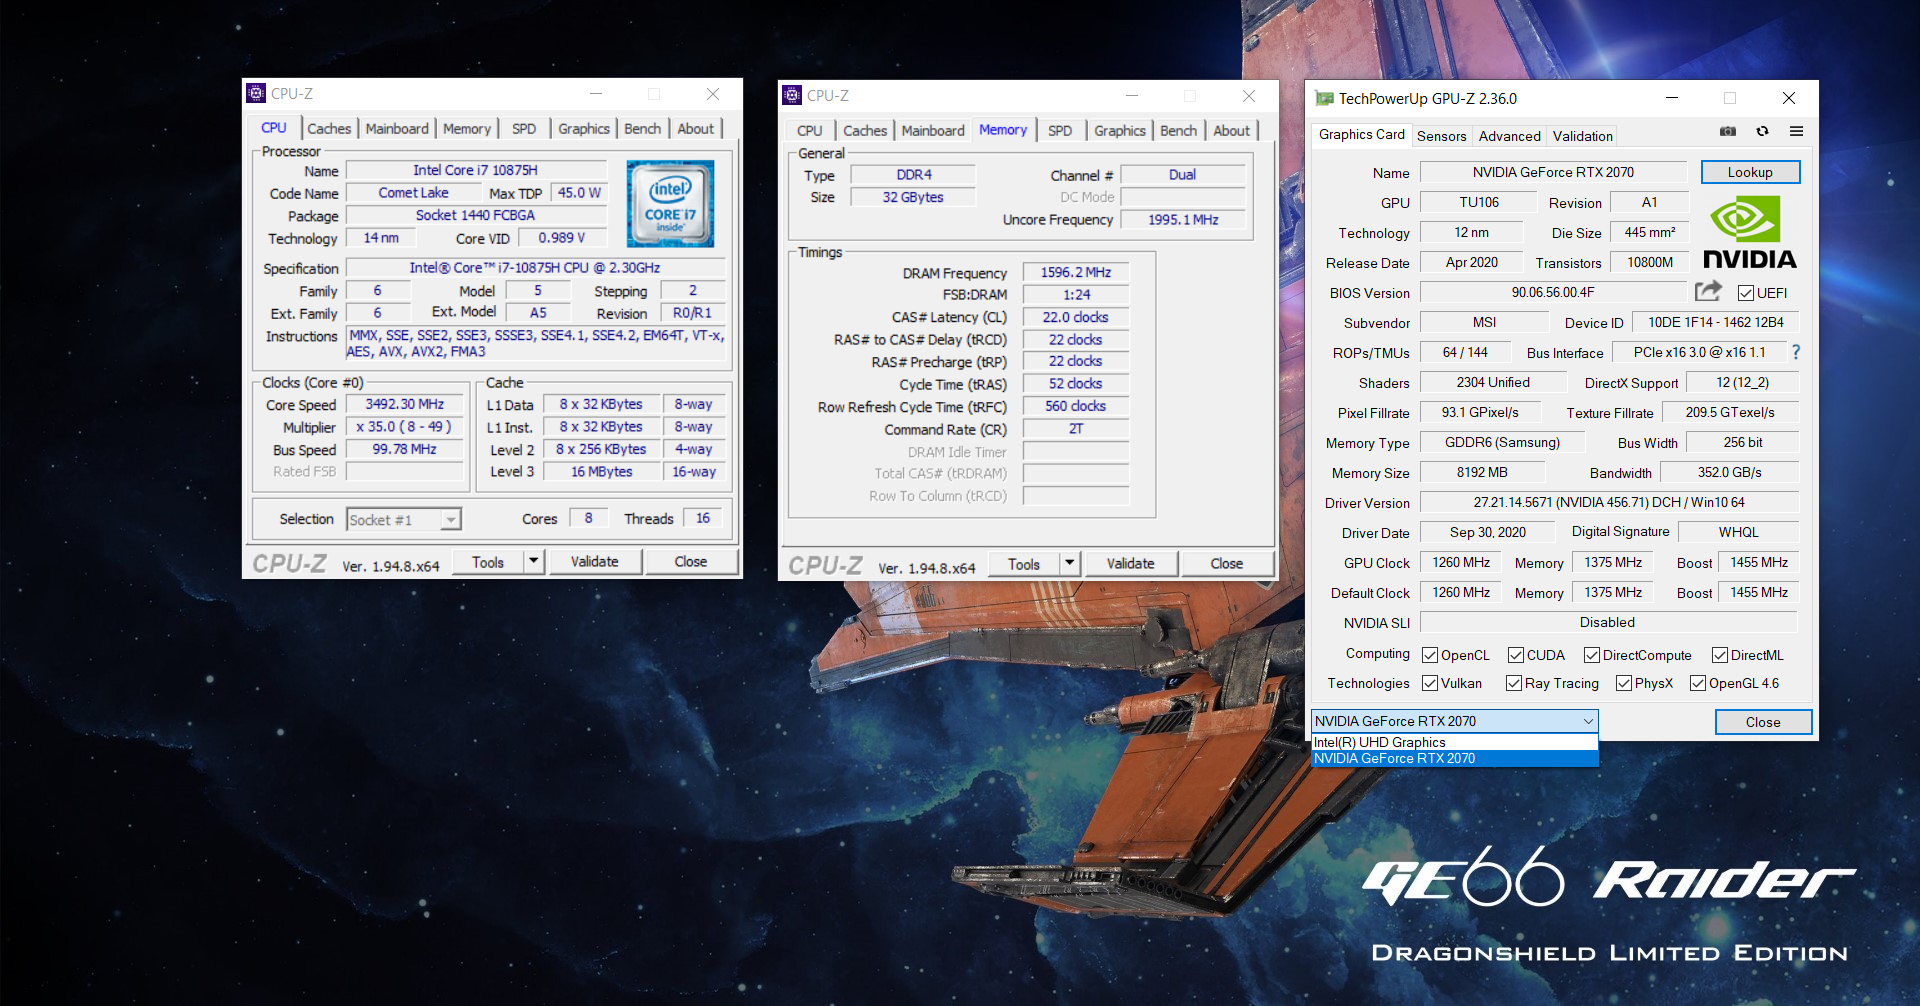Click the Bus Interface question mark
Screen dimensions: 1920x1006
[x=1796, y=352]
